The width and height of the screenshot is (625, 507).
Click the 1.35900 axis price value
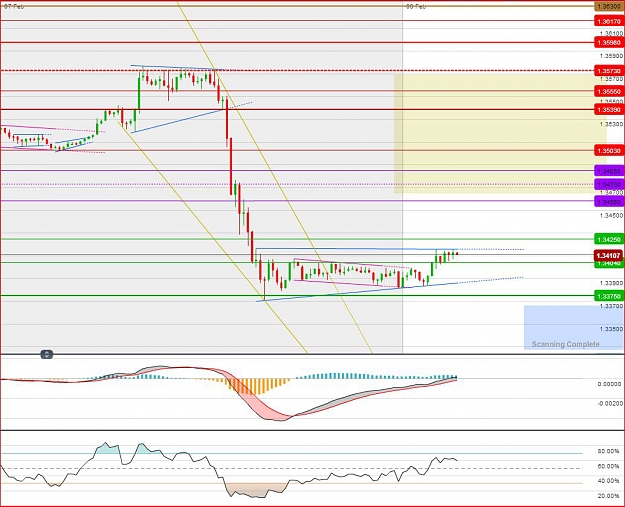[x=611, y=56]
